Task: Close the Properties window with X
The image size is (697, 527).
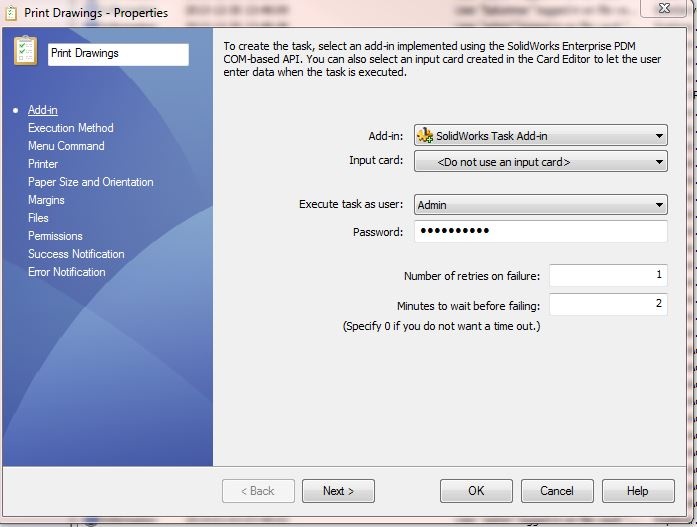Action: point(664,8)
